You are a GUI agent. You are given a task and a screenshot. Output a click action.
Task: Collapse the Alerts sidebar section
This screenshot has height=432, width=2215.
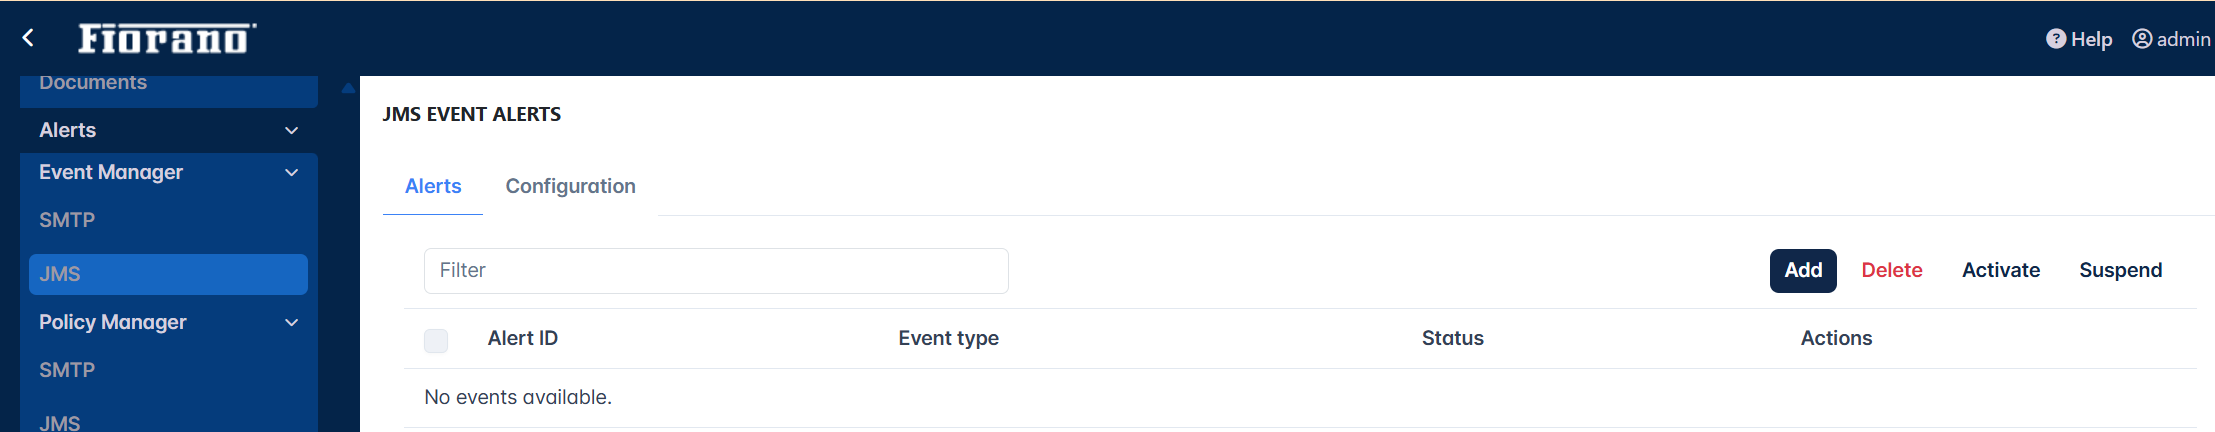pyautogui.click(x=292, y=131)
